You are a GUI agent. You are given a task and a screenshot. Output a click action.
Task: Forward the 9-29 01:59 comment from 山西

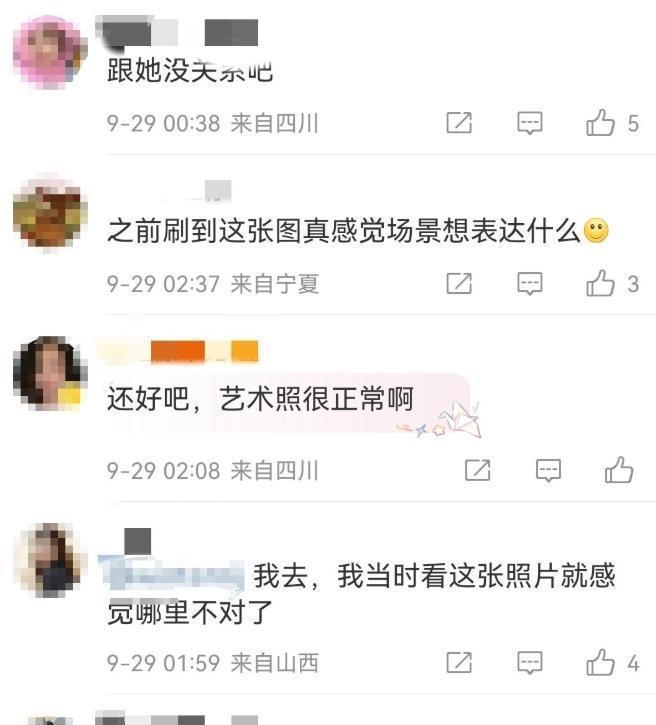tap(459, 663)
